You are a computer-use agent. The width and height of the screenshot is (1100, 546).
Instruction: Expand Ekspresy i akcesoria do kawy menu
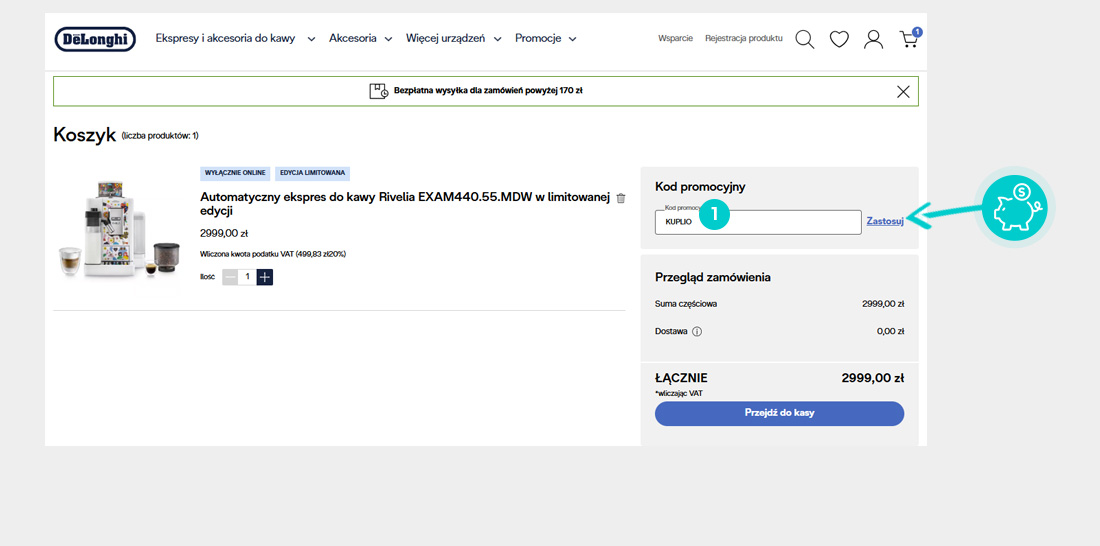click(x=235, y=39)
